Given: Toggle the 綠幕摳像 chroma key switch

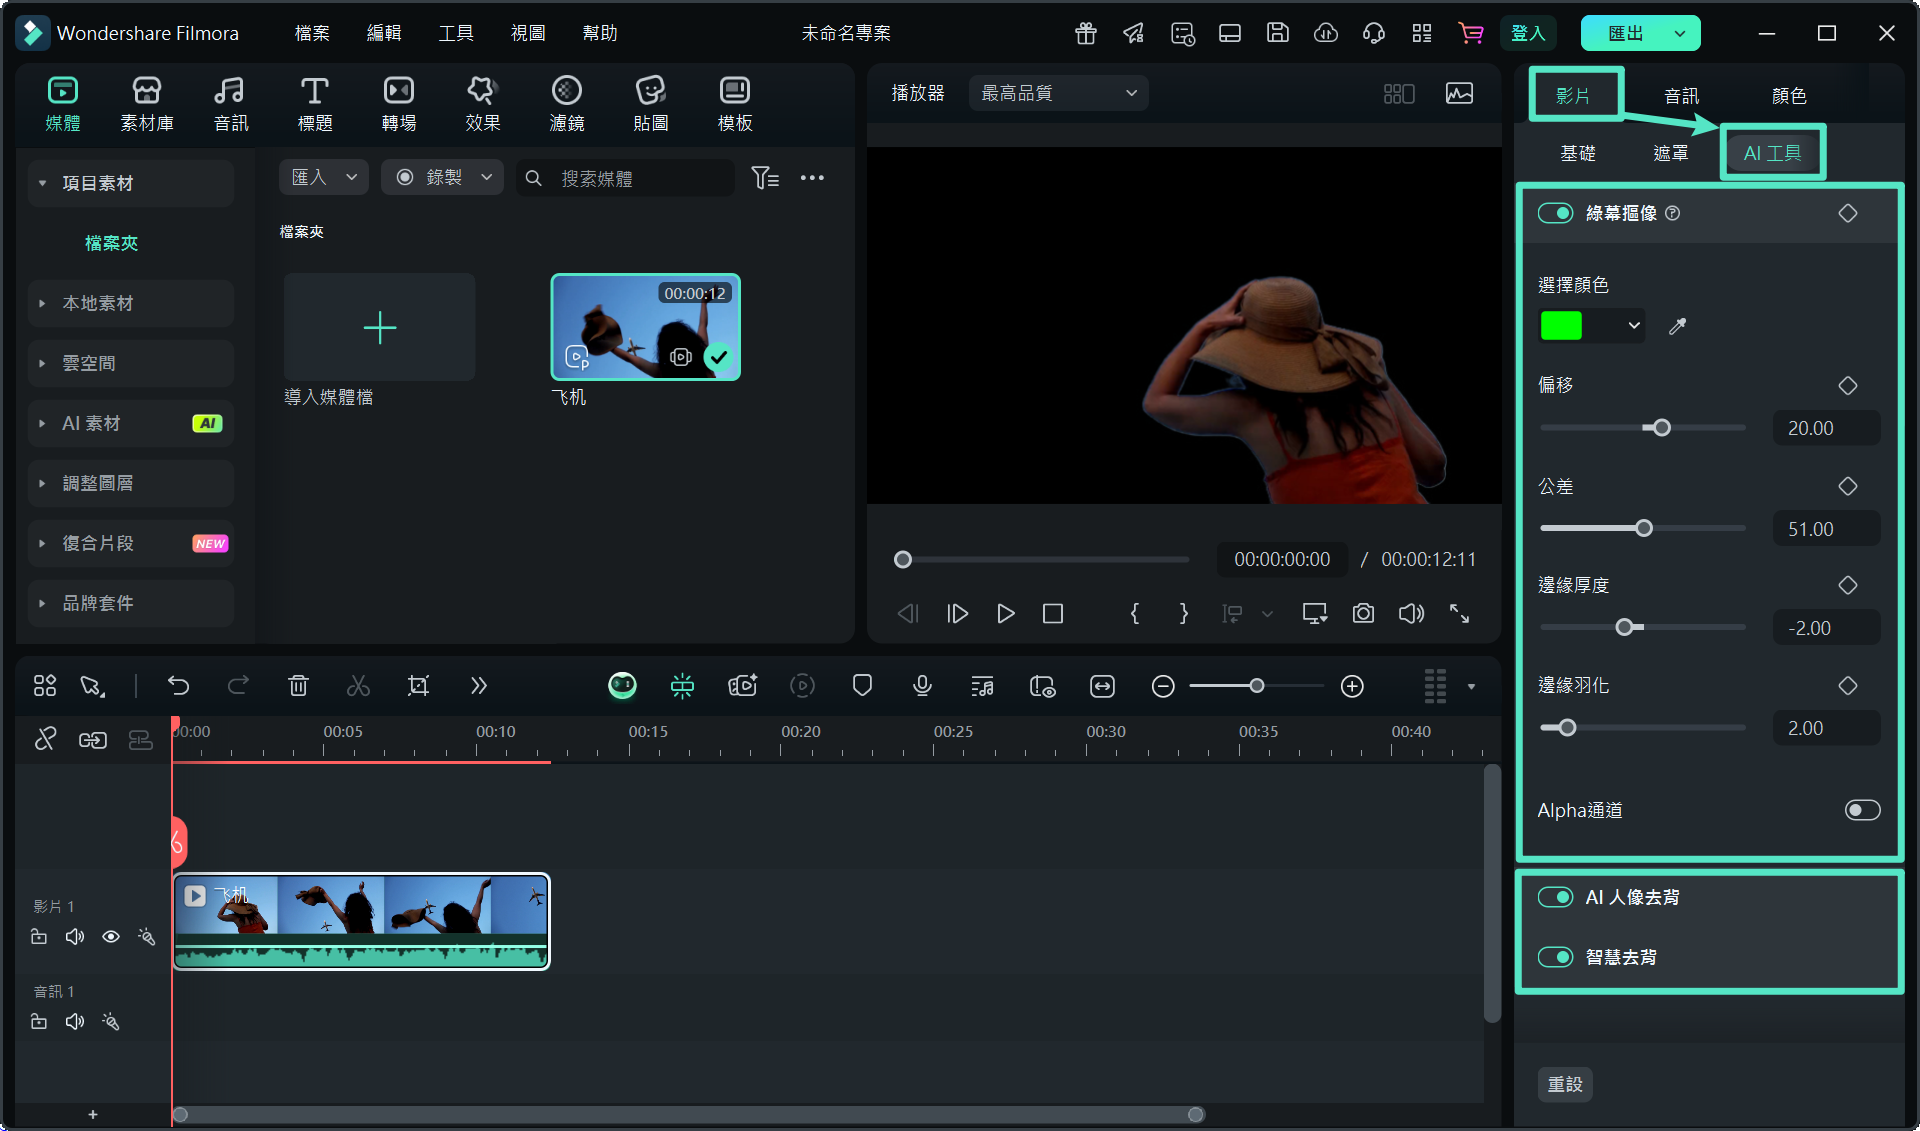Looking at the screenshot, I should pyautogui.click(x=1555, y=213).
